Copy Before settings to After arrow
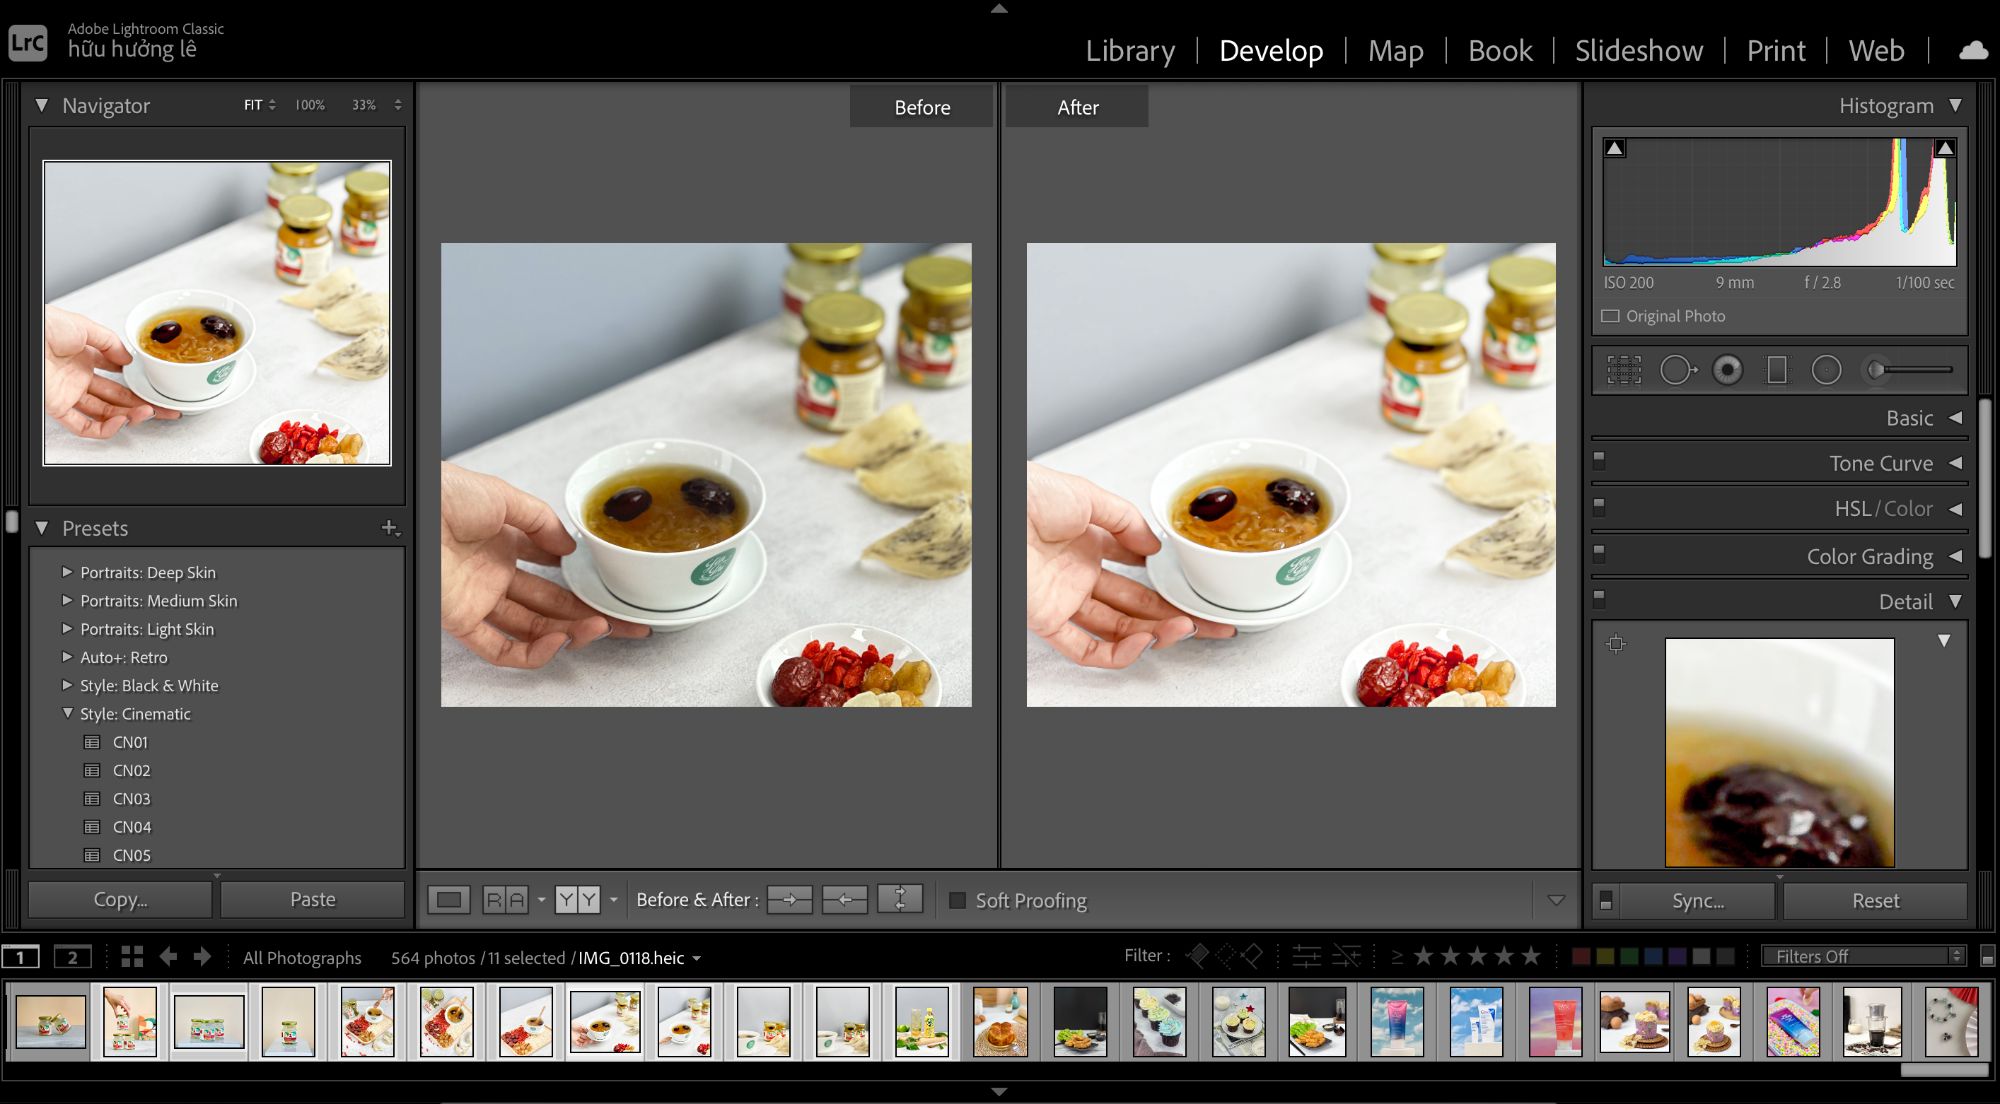The width and height of the screenshot is (2000, 1104). coord(790,900)
